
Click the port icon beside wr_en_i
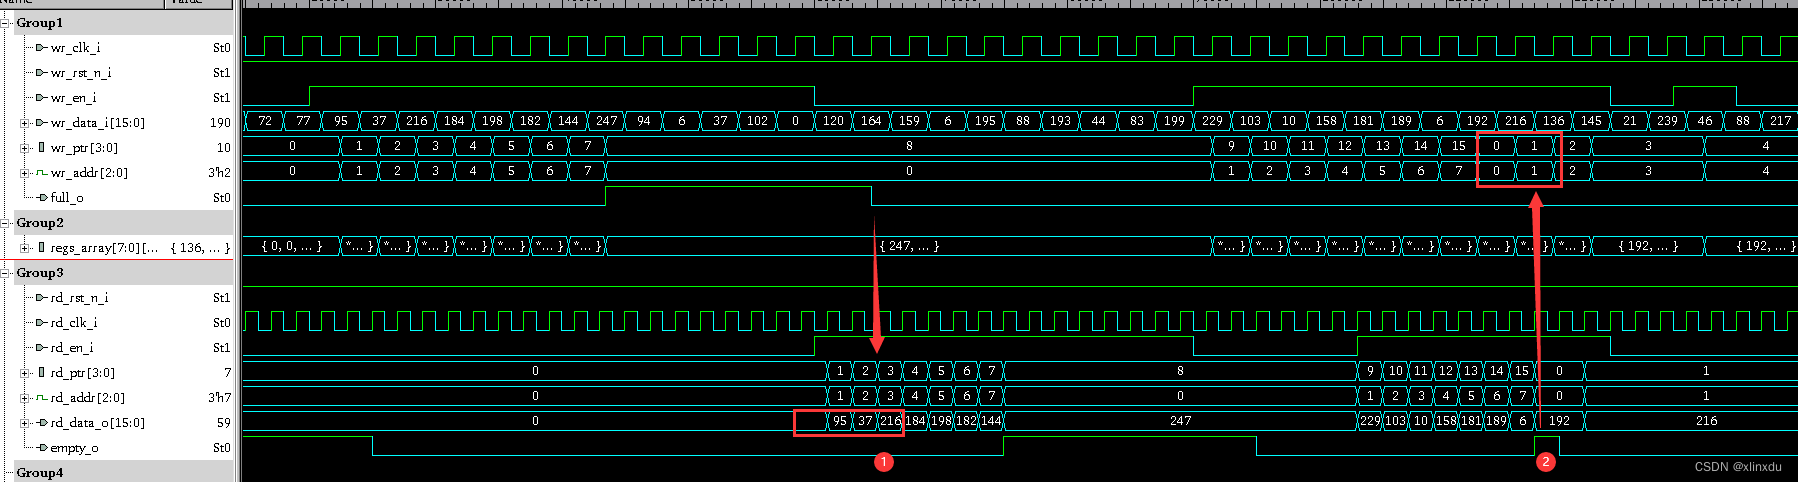click(x=41, y=97)
